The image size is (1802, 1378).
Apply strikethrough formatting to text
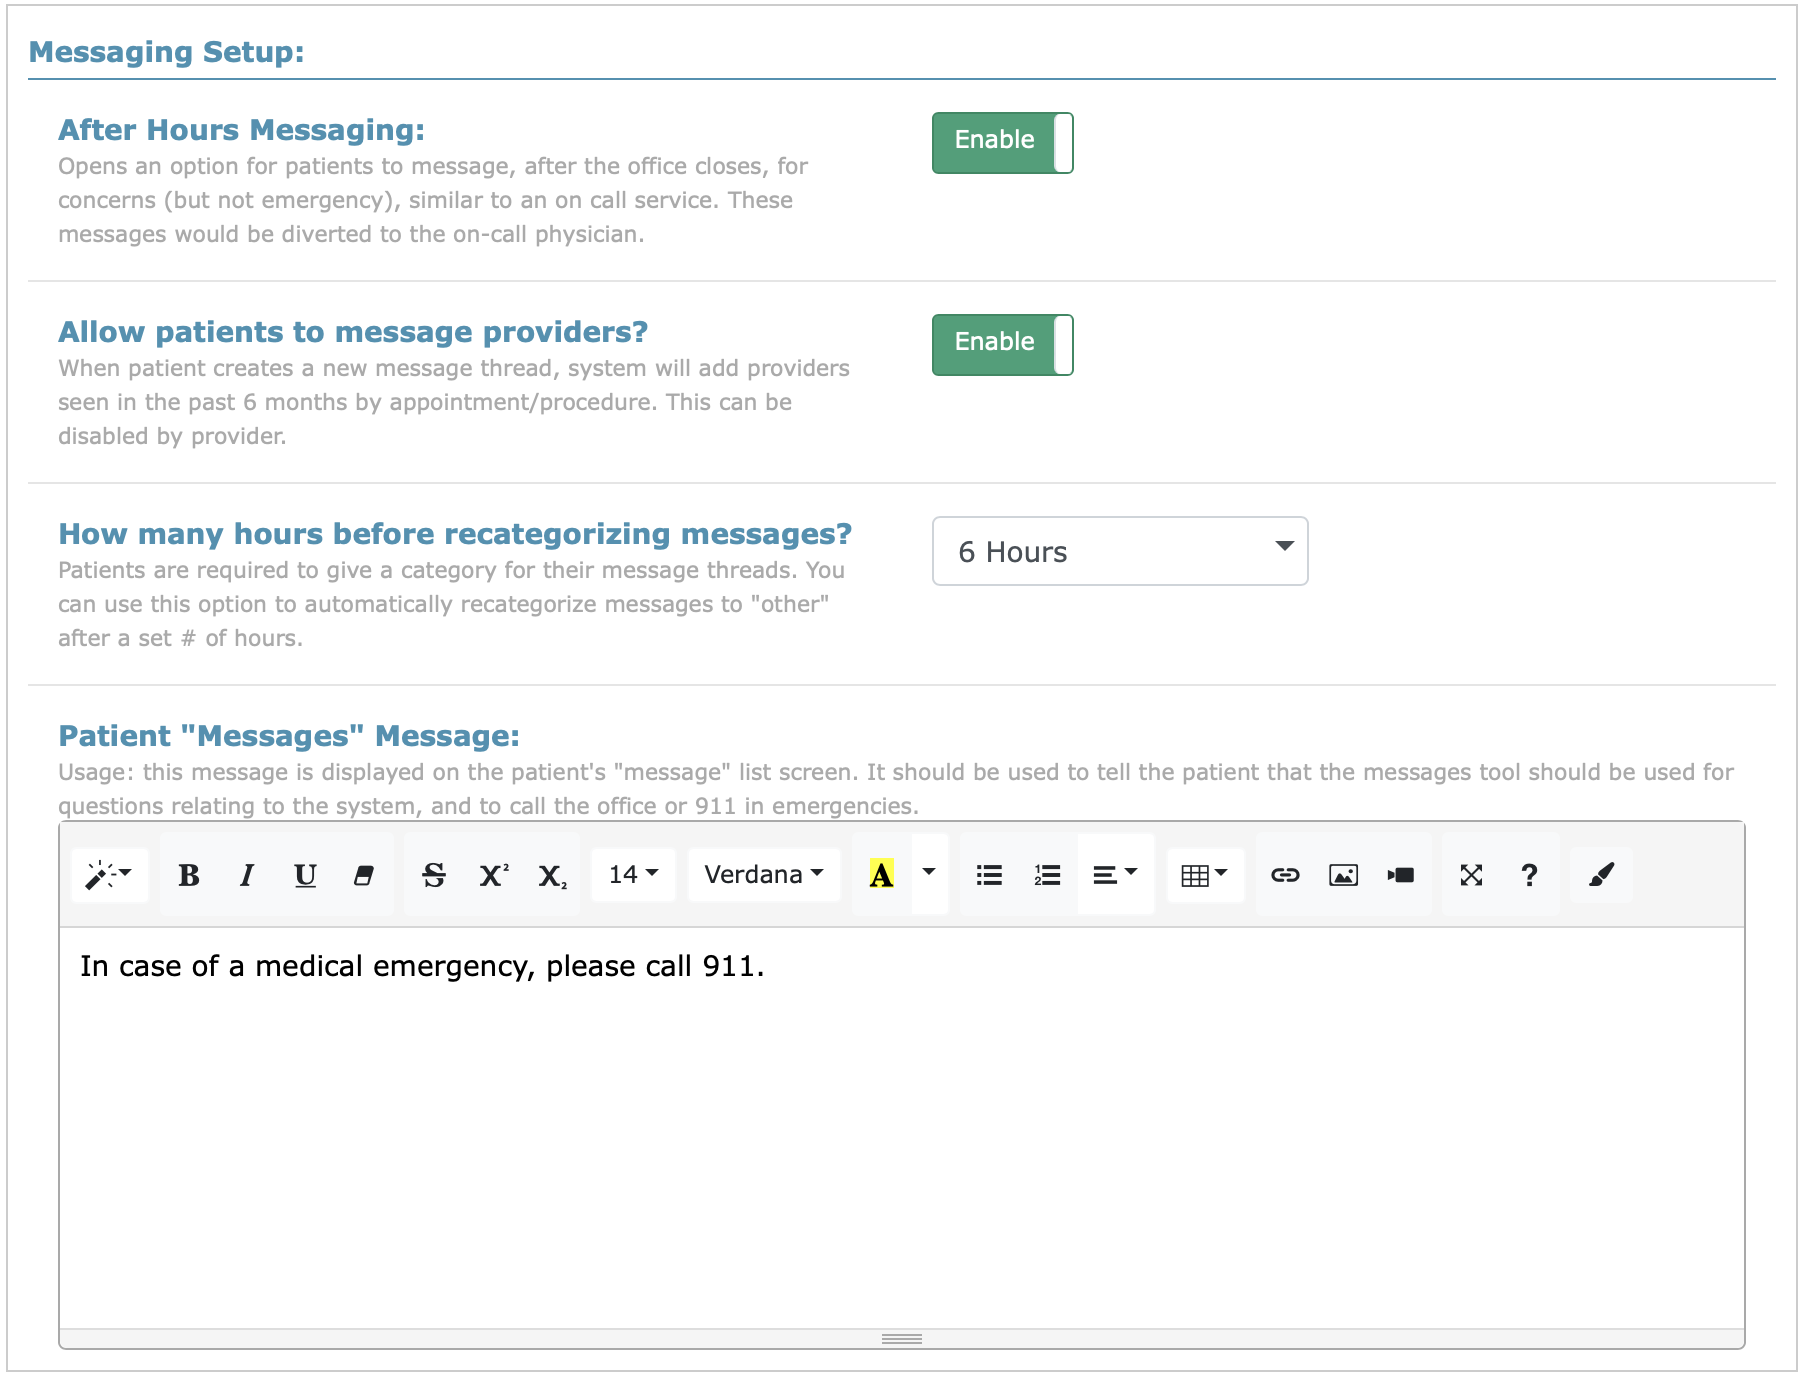click(x=433, y=874)
